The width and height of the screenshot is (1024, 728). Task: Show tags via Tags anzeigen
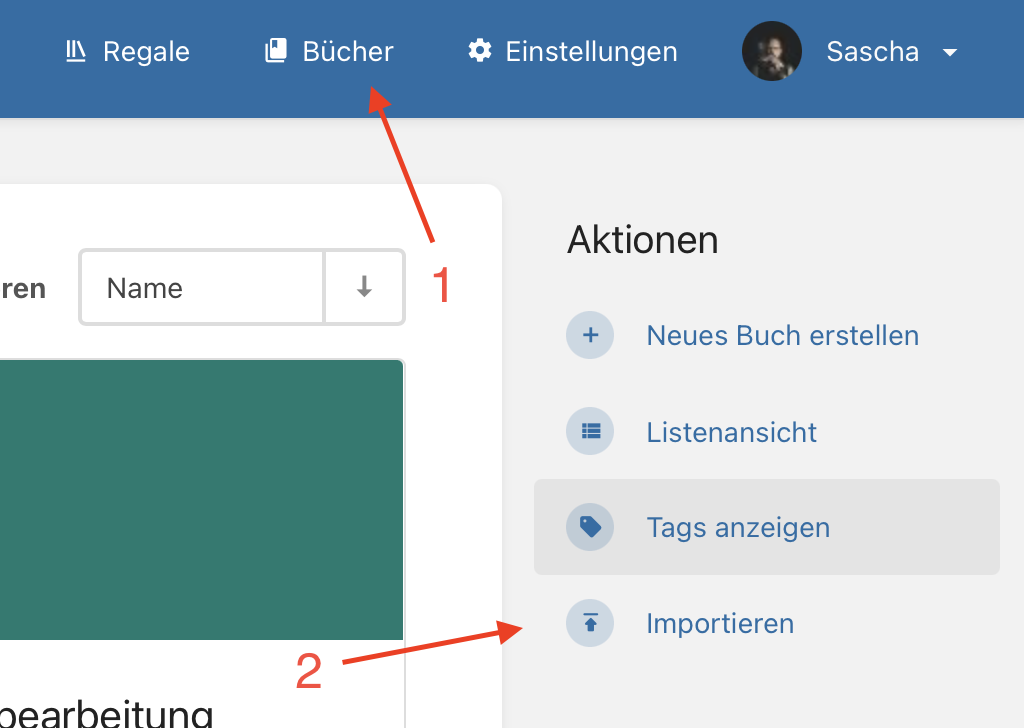[738, 527]
